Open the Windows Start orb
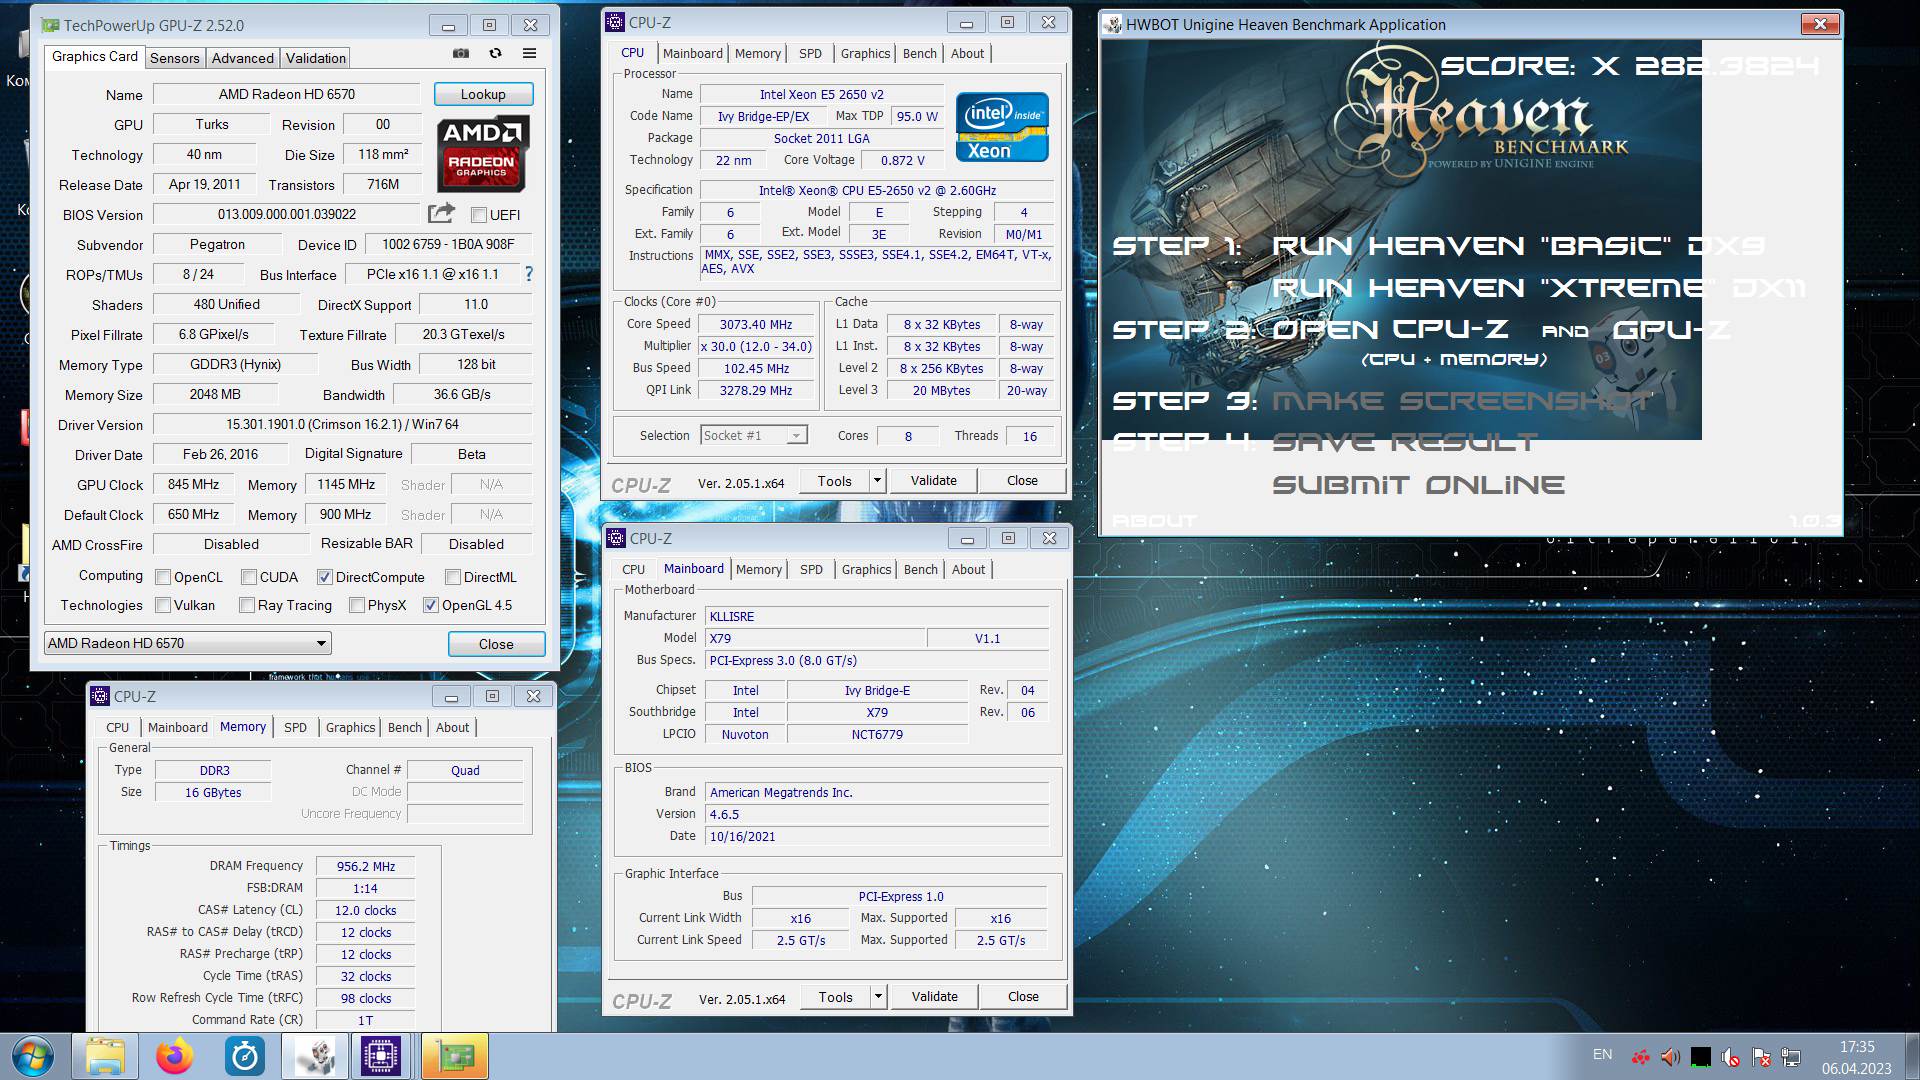Viewport: 1920px width, 1080px height. coord(33,1057)
